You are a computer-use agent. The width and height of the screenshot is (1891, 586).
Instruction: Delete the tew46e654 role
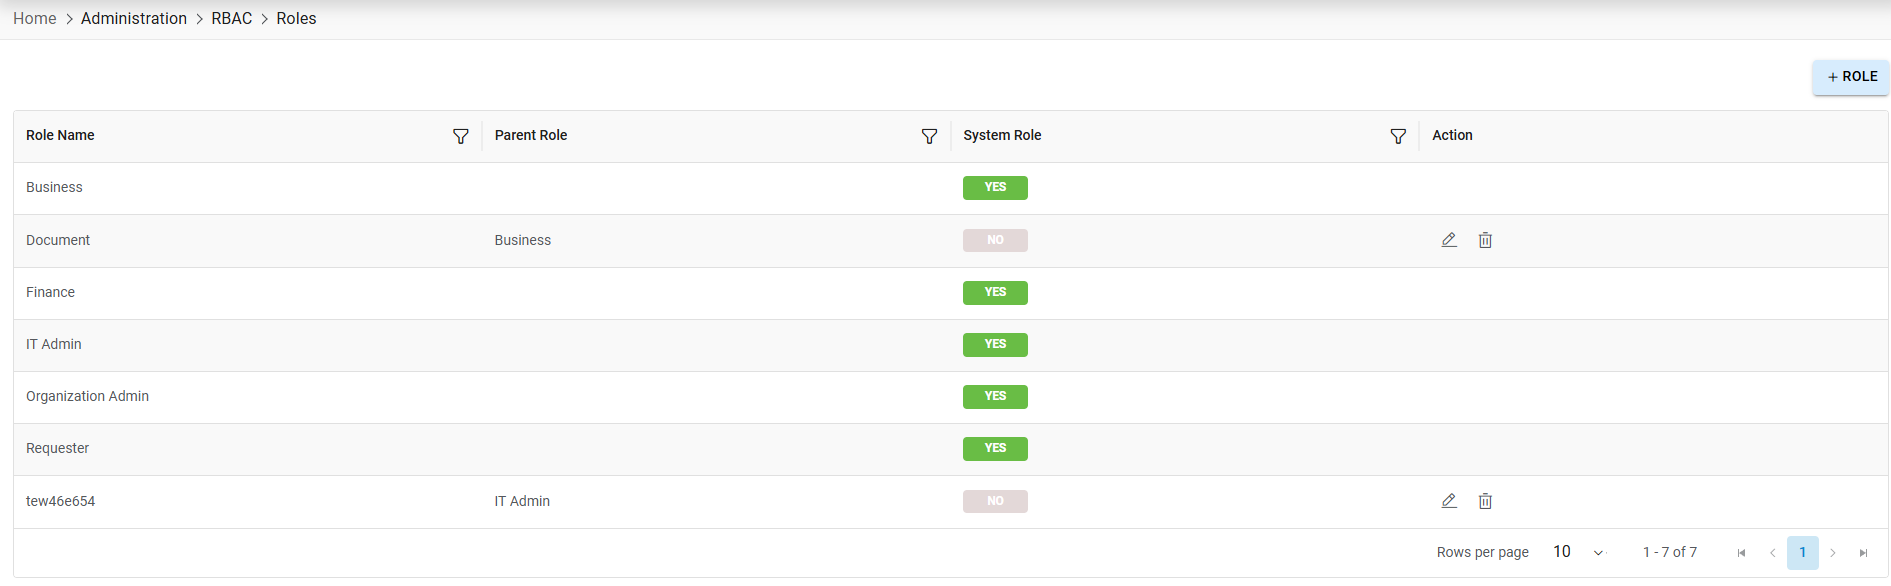pyautogui.click(x=1485, y=501)
